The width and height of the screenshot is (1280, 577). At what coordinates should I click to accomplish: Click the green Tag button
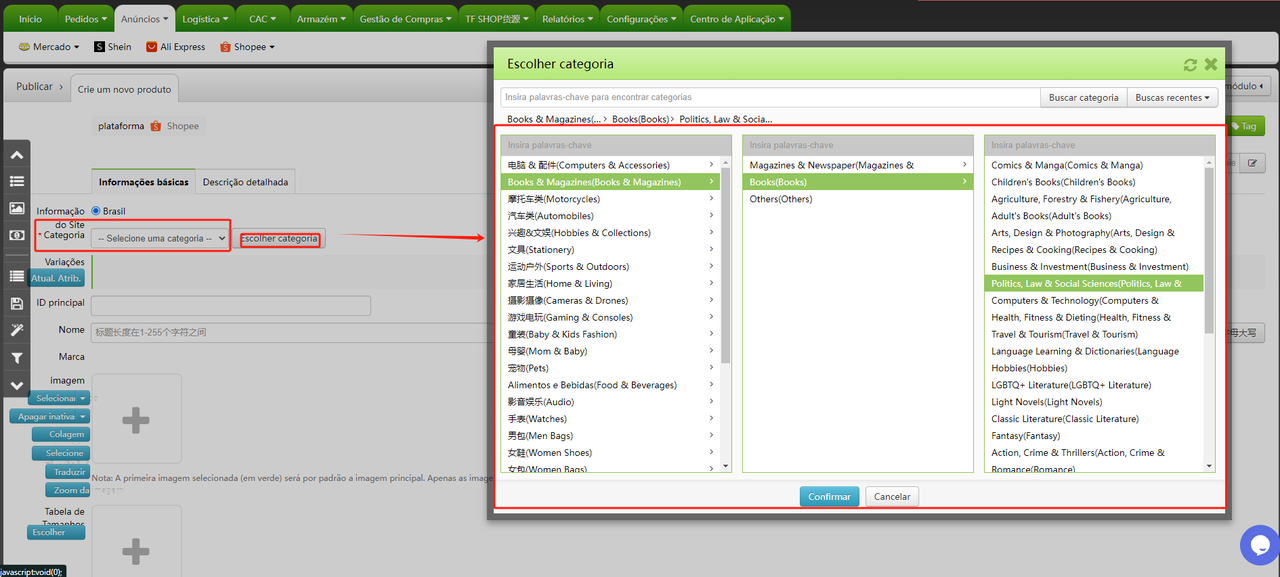tap(1246, 127)
